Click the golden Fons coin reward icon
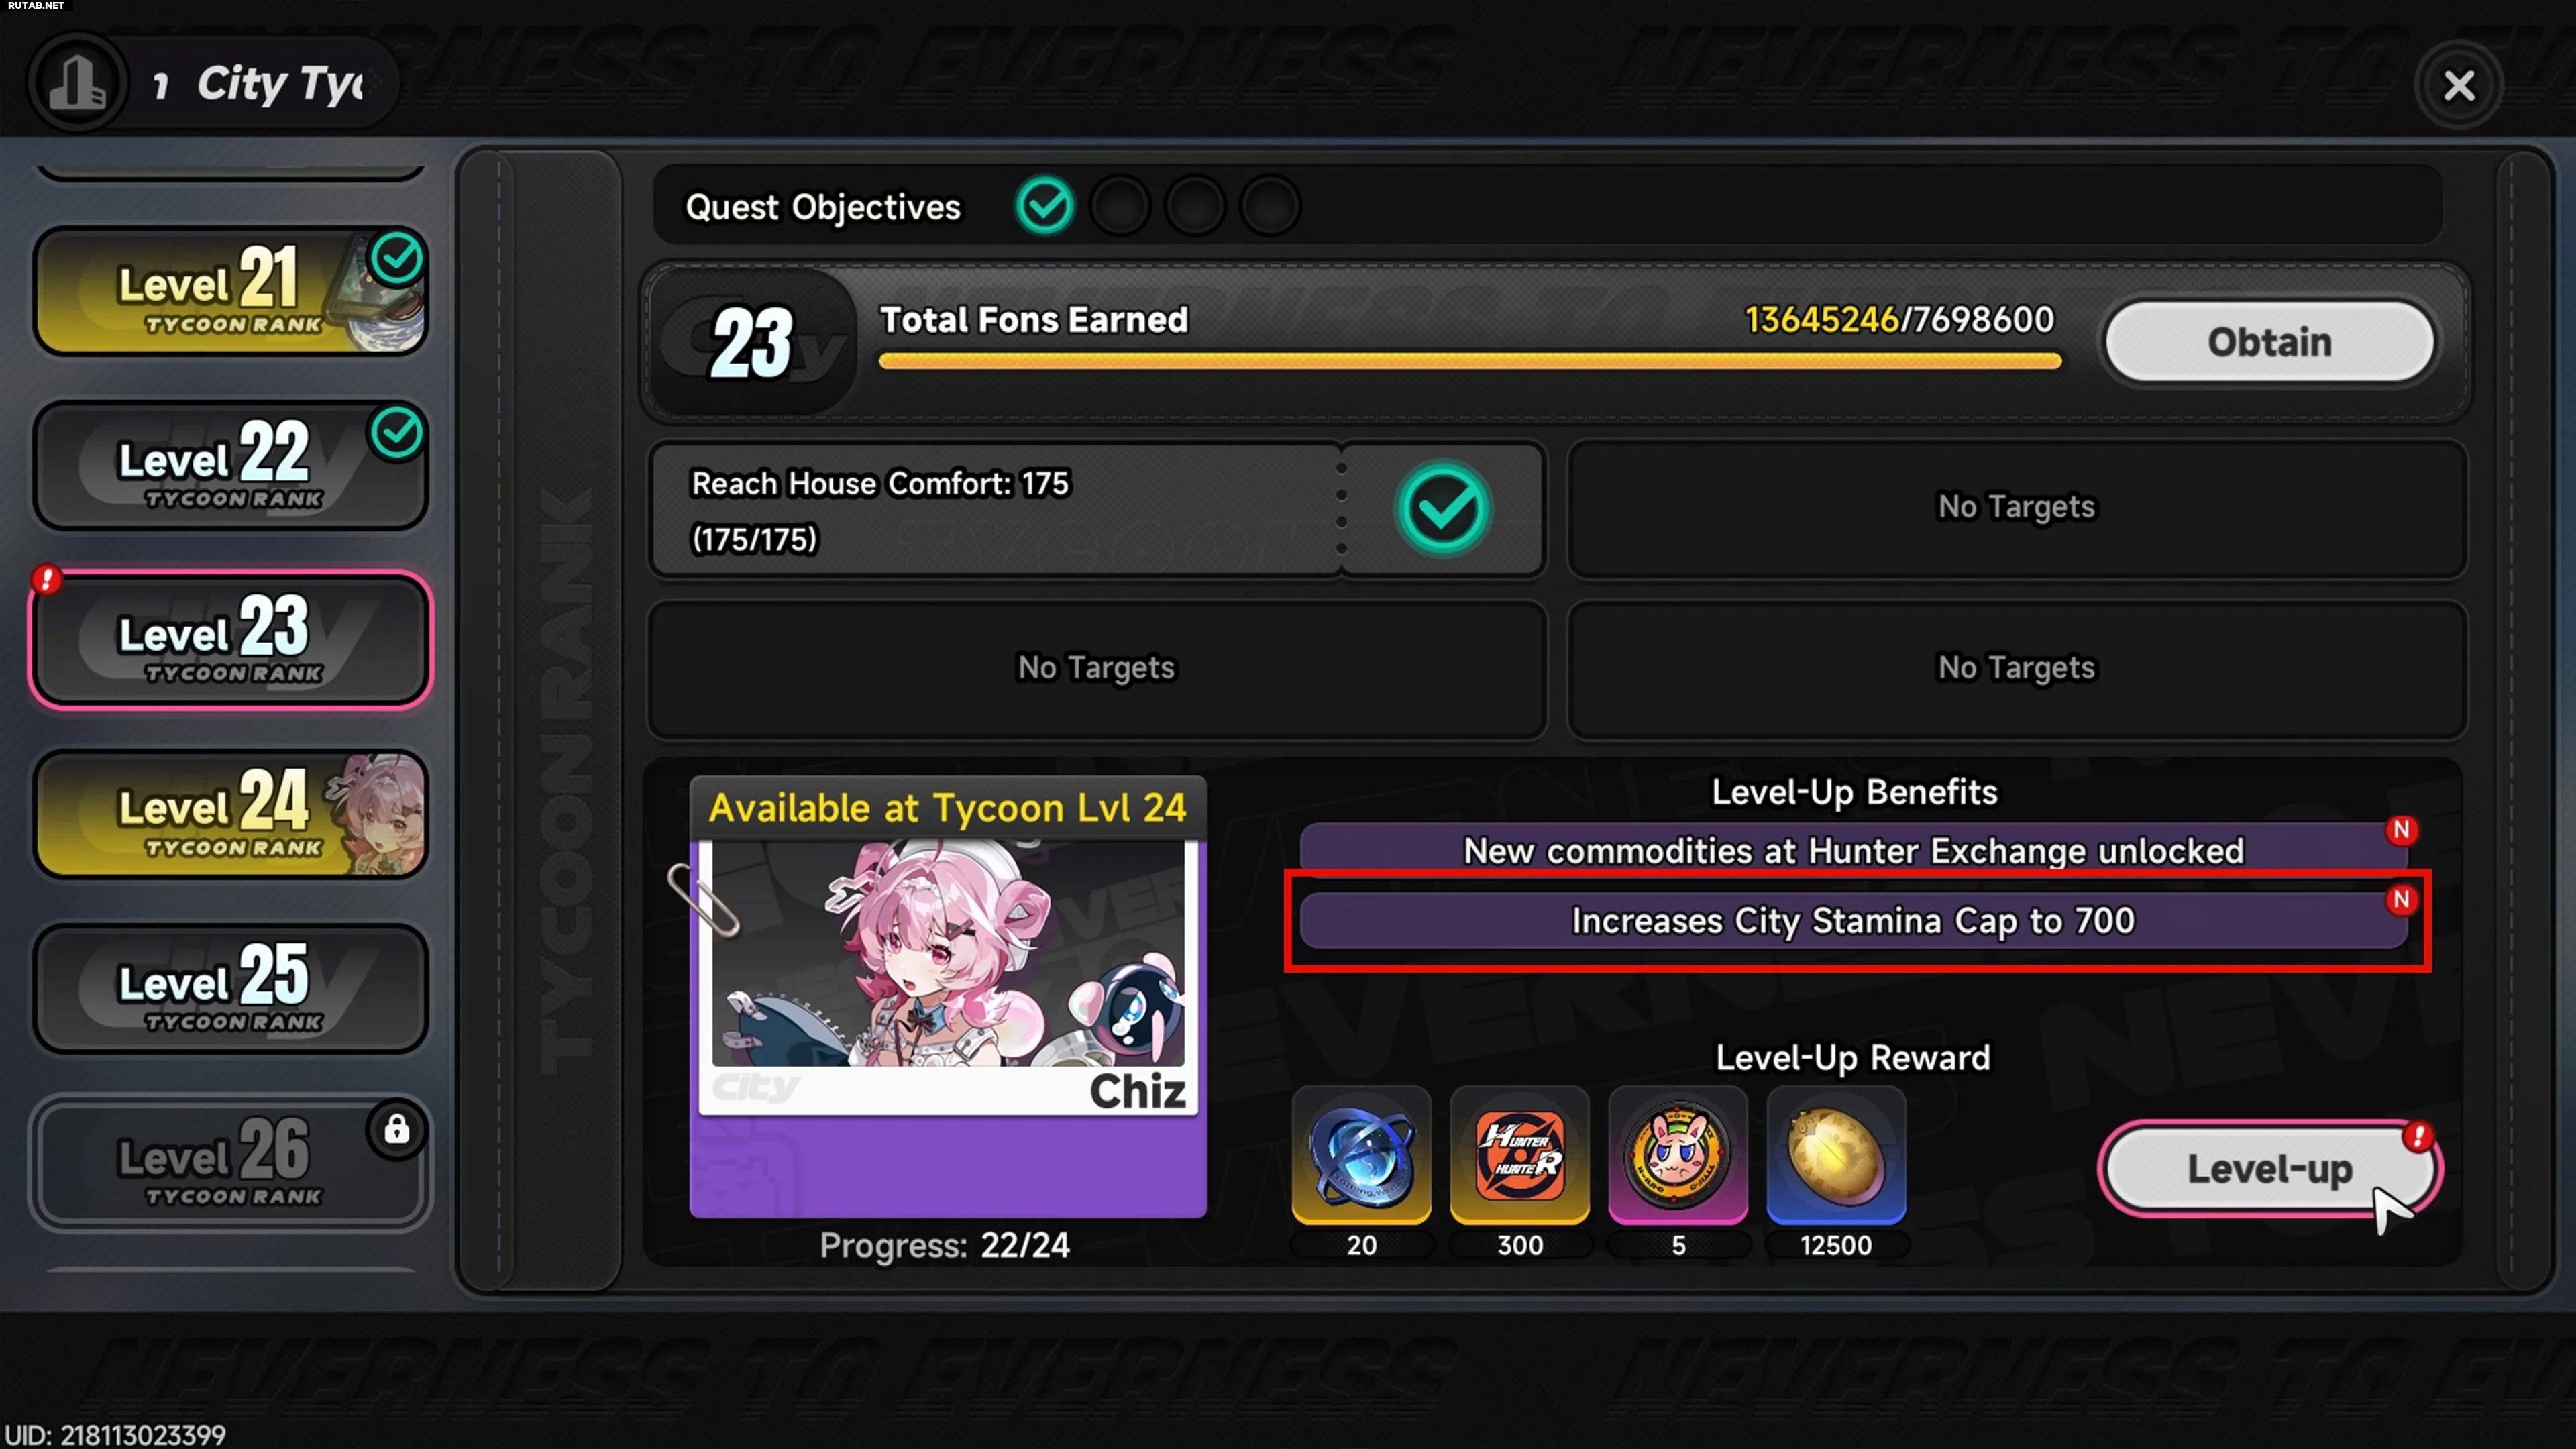The height and width of the screenshot is (1449, 2576). click(x=1836, y=1155)
